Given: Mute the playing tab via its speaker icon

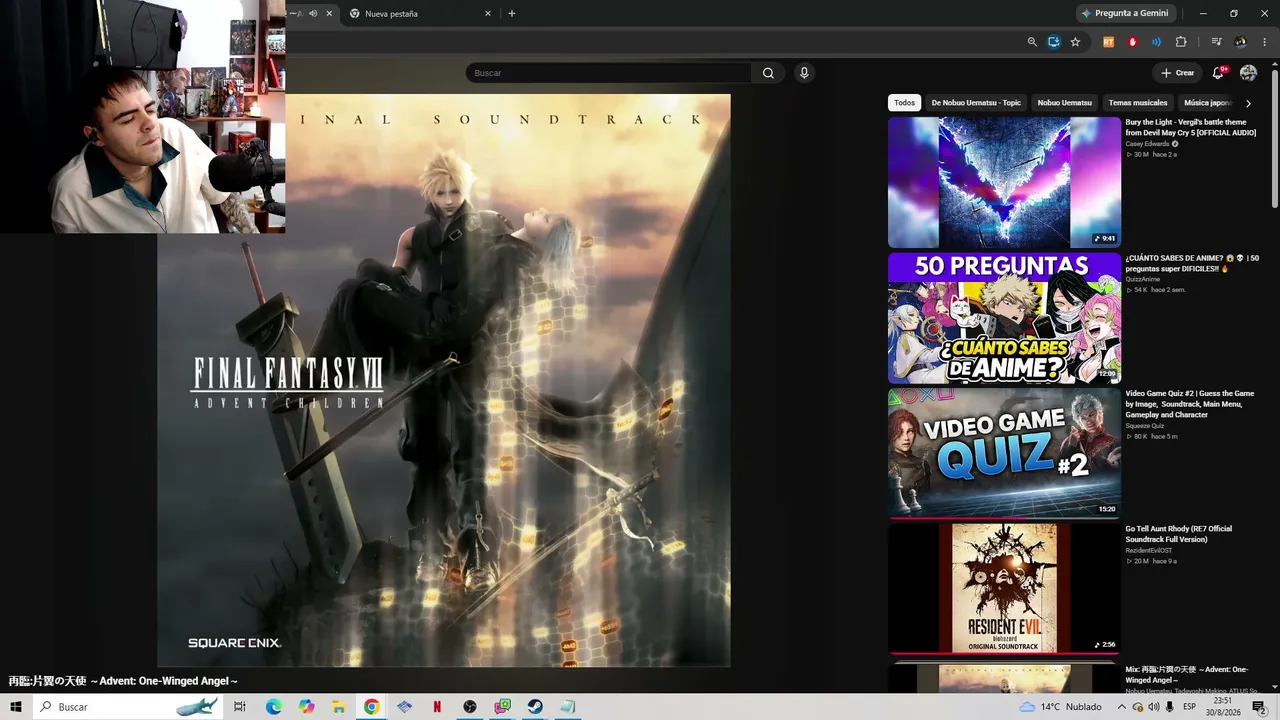Looking at the screenshot, I should tap(313, 14).
